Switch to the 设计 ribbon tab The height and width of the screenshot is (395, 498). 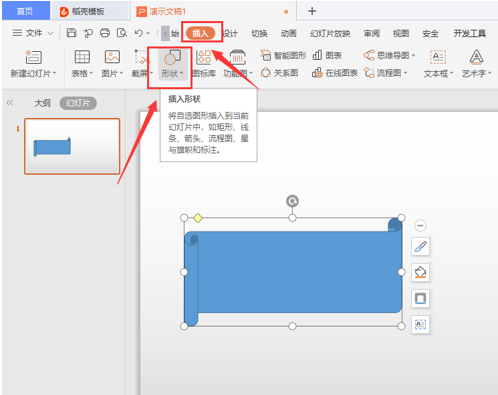230,33
